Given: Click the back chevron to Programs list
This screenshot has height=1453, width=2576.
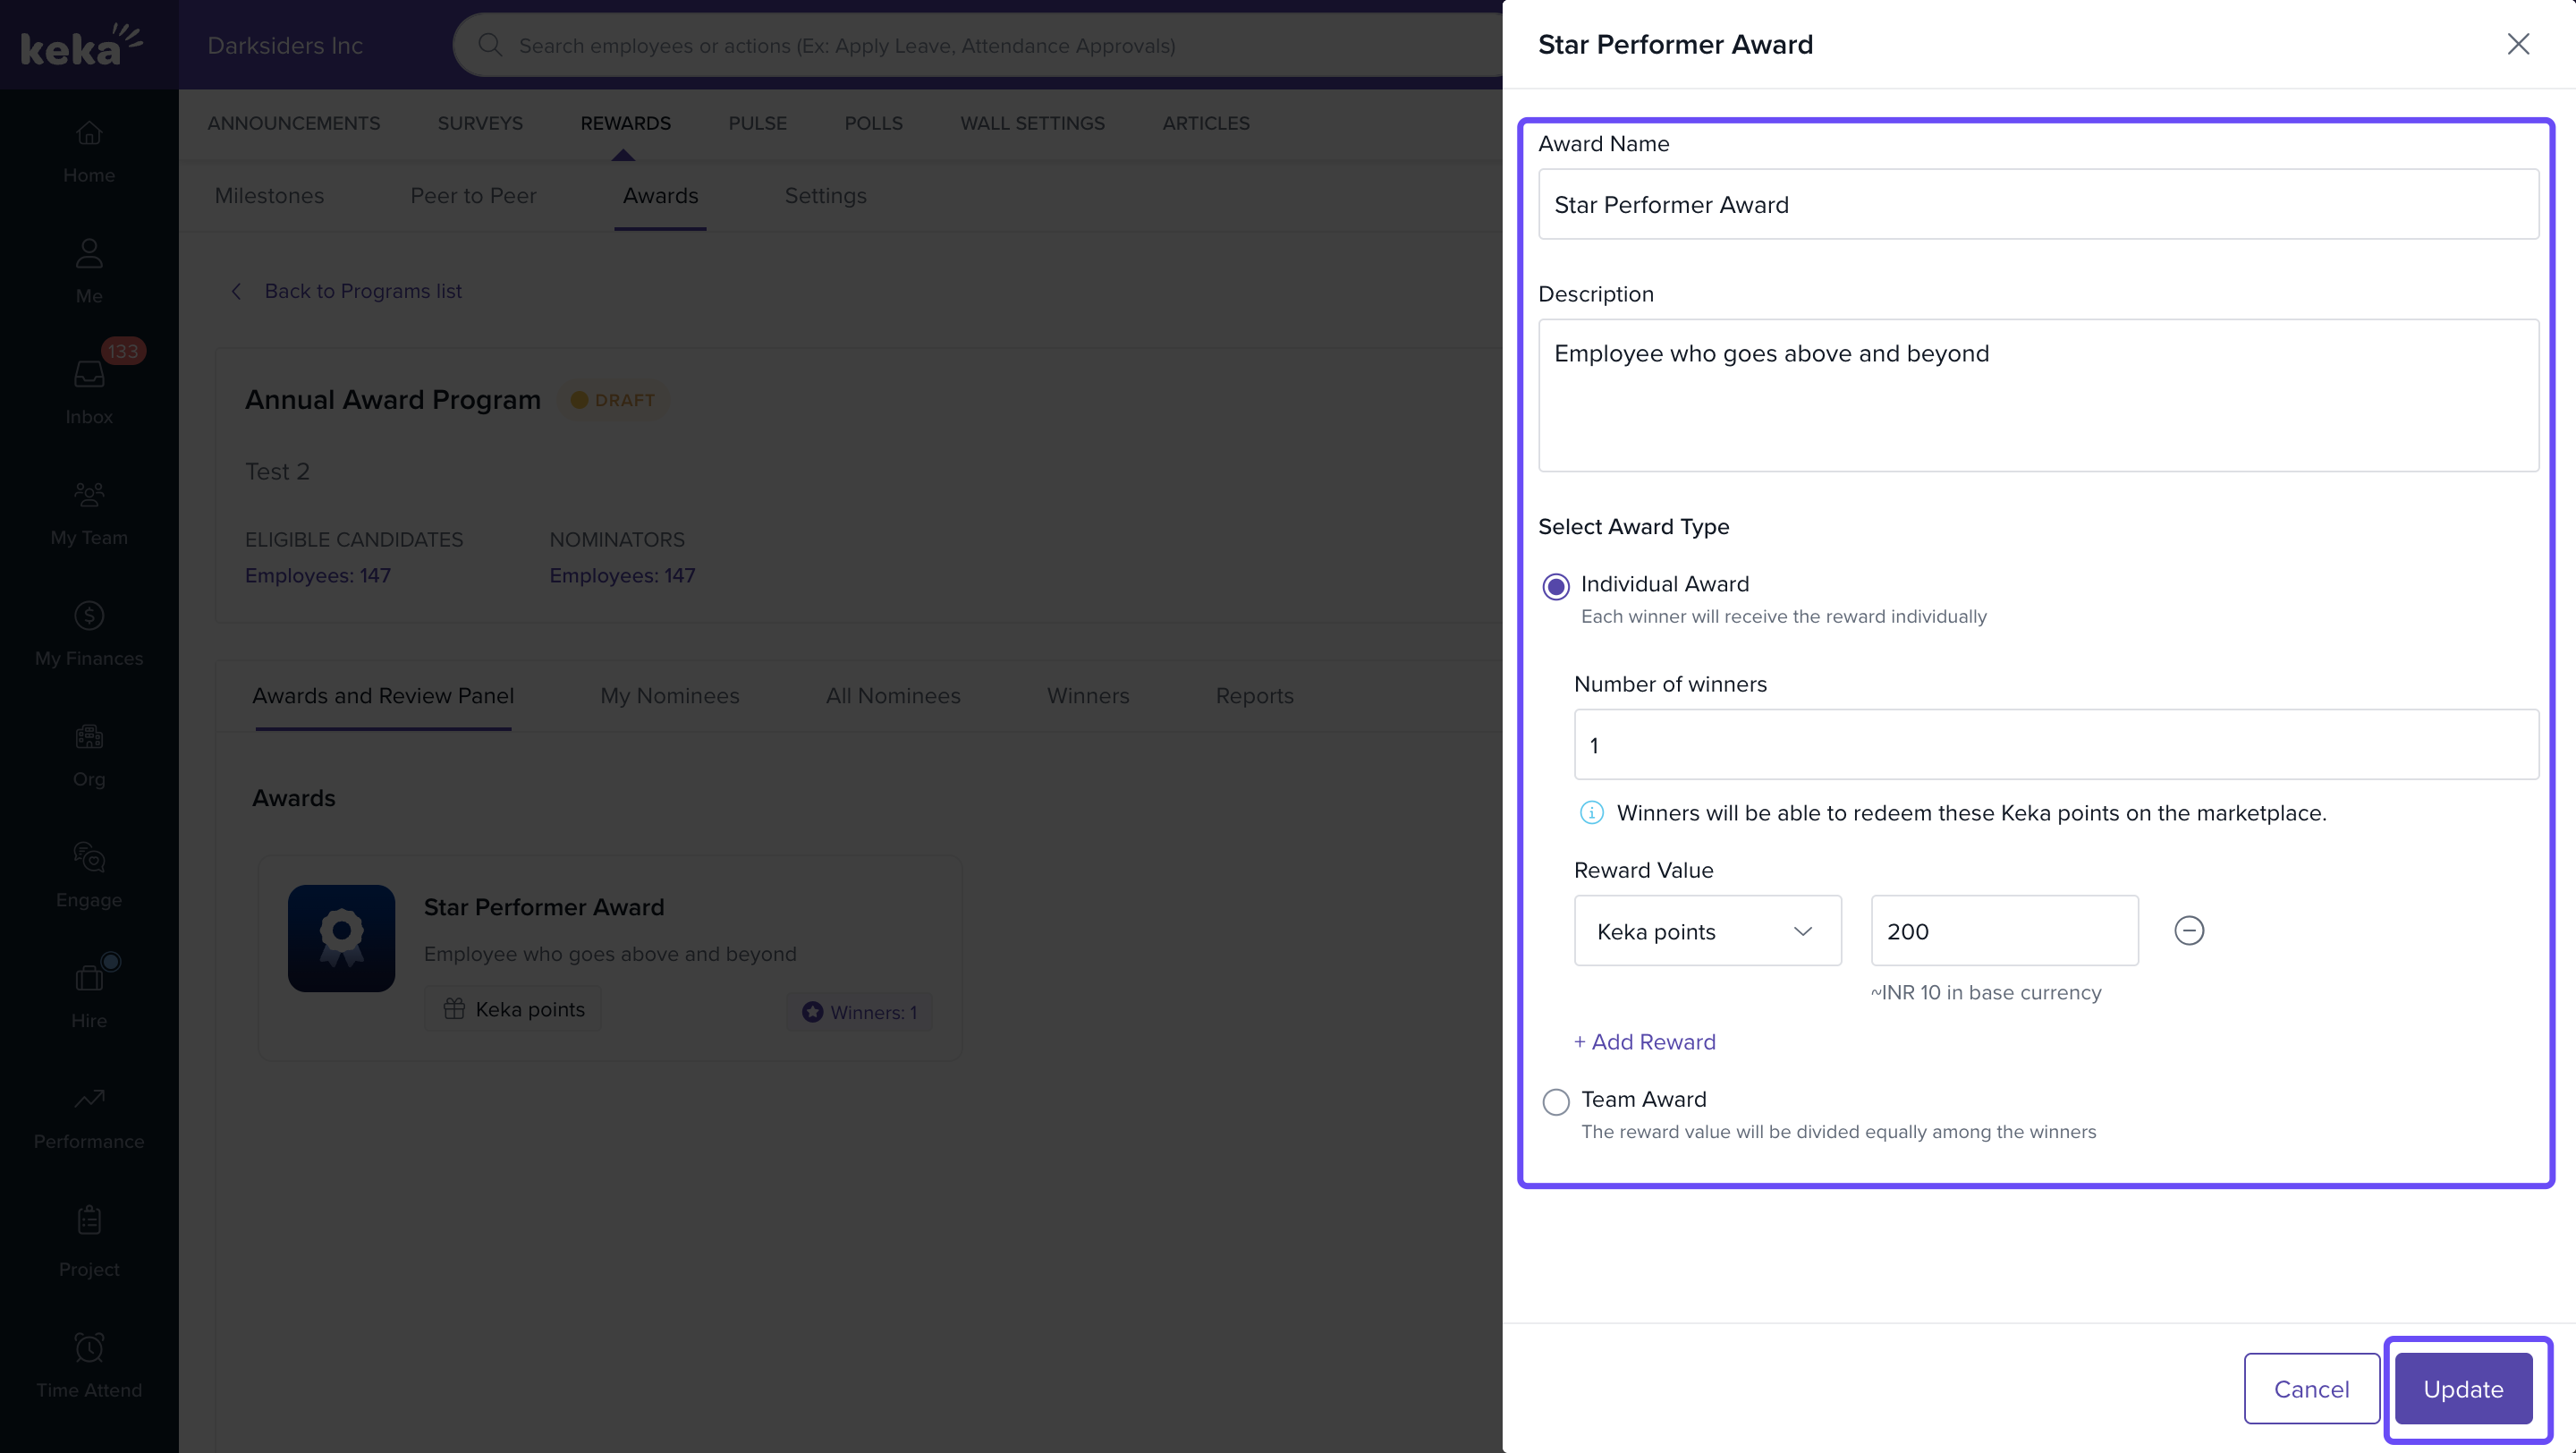Looking at the screenshot, I should (x=236, y=291).
